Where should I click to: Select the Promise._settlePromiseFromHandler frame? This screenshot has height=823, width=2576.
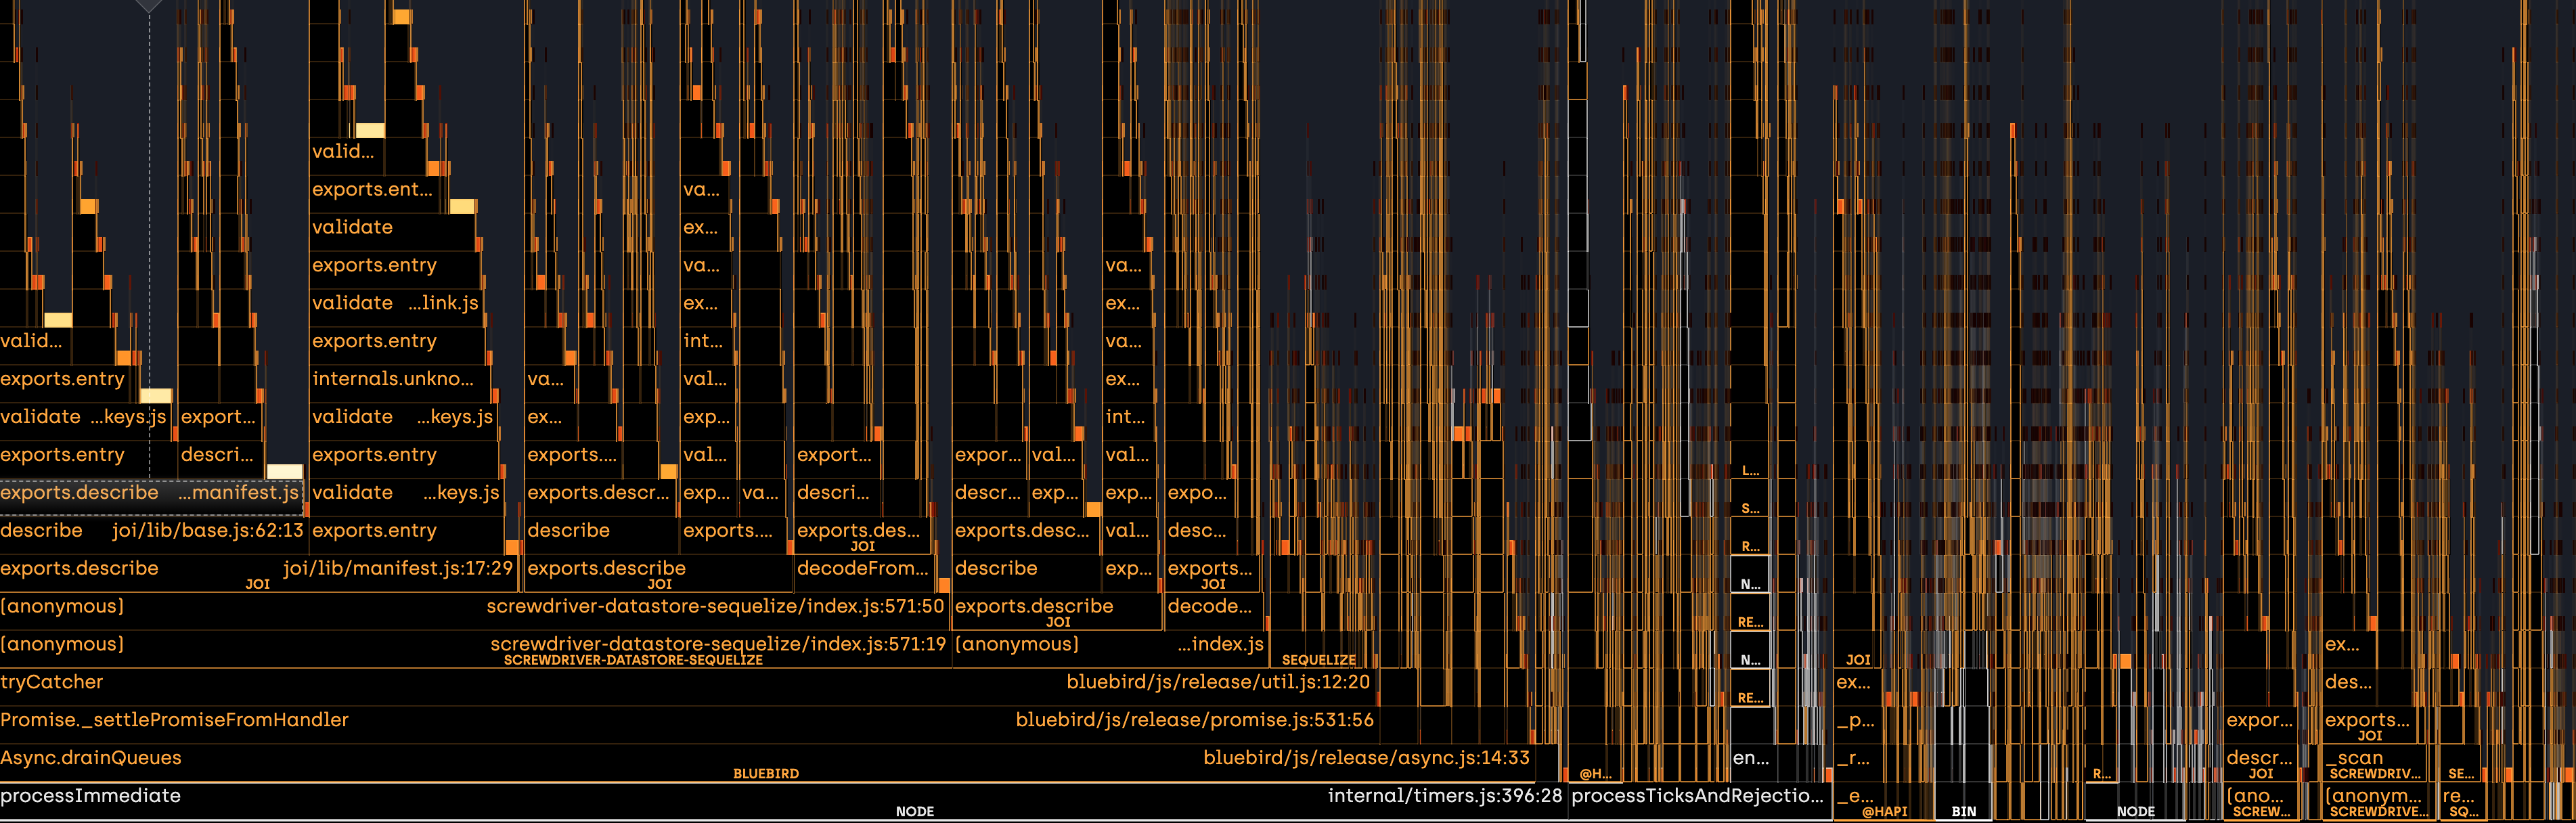coord(689,725)
